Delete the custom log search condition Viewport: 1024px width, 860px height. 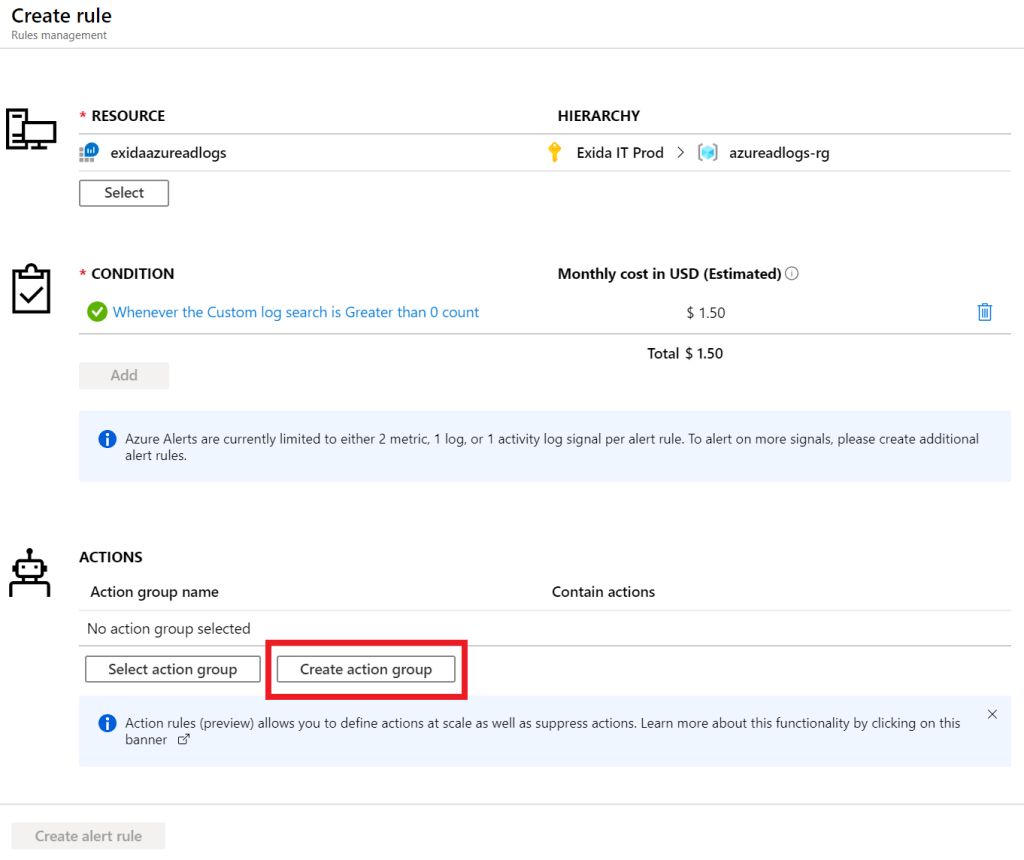pos(984,312)
